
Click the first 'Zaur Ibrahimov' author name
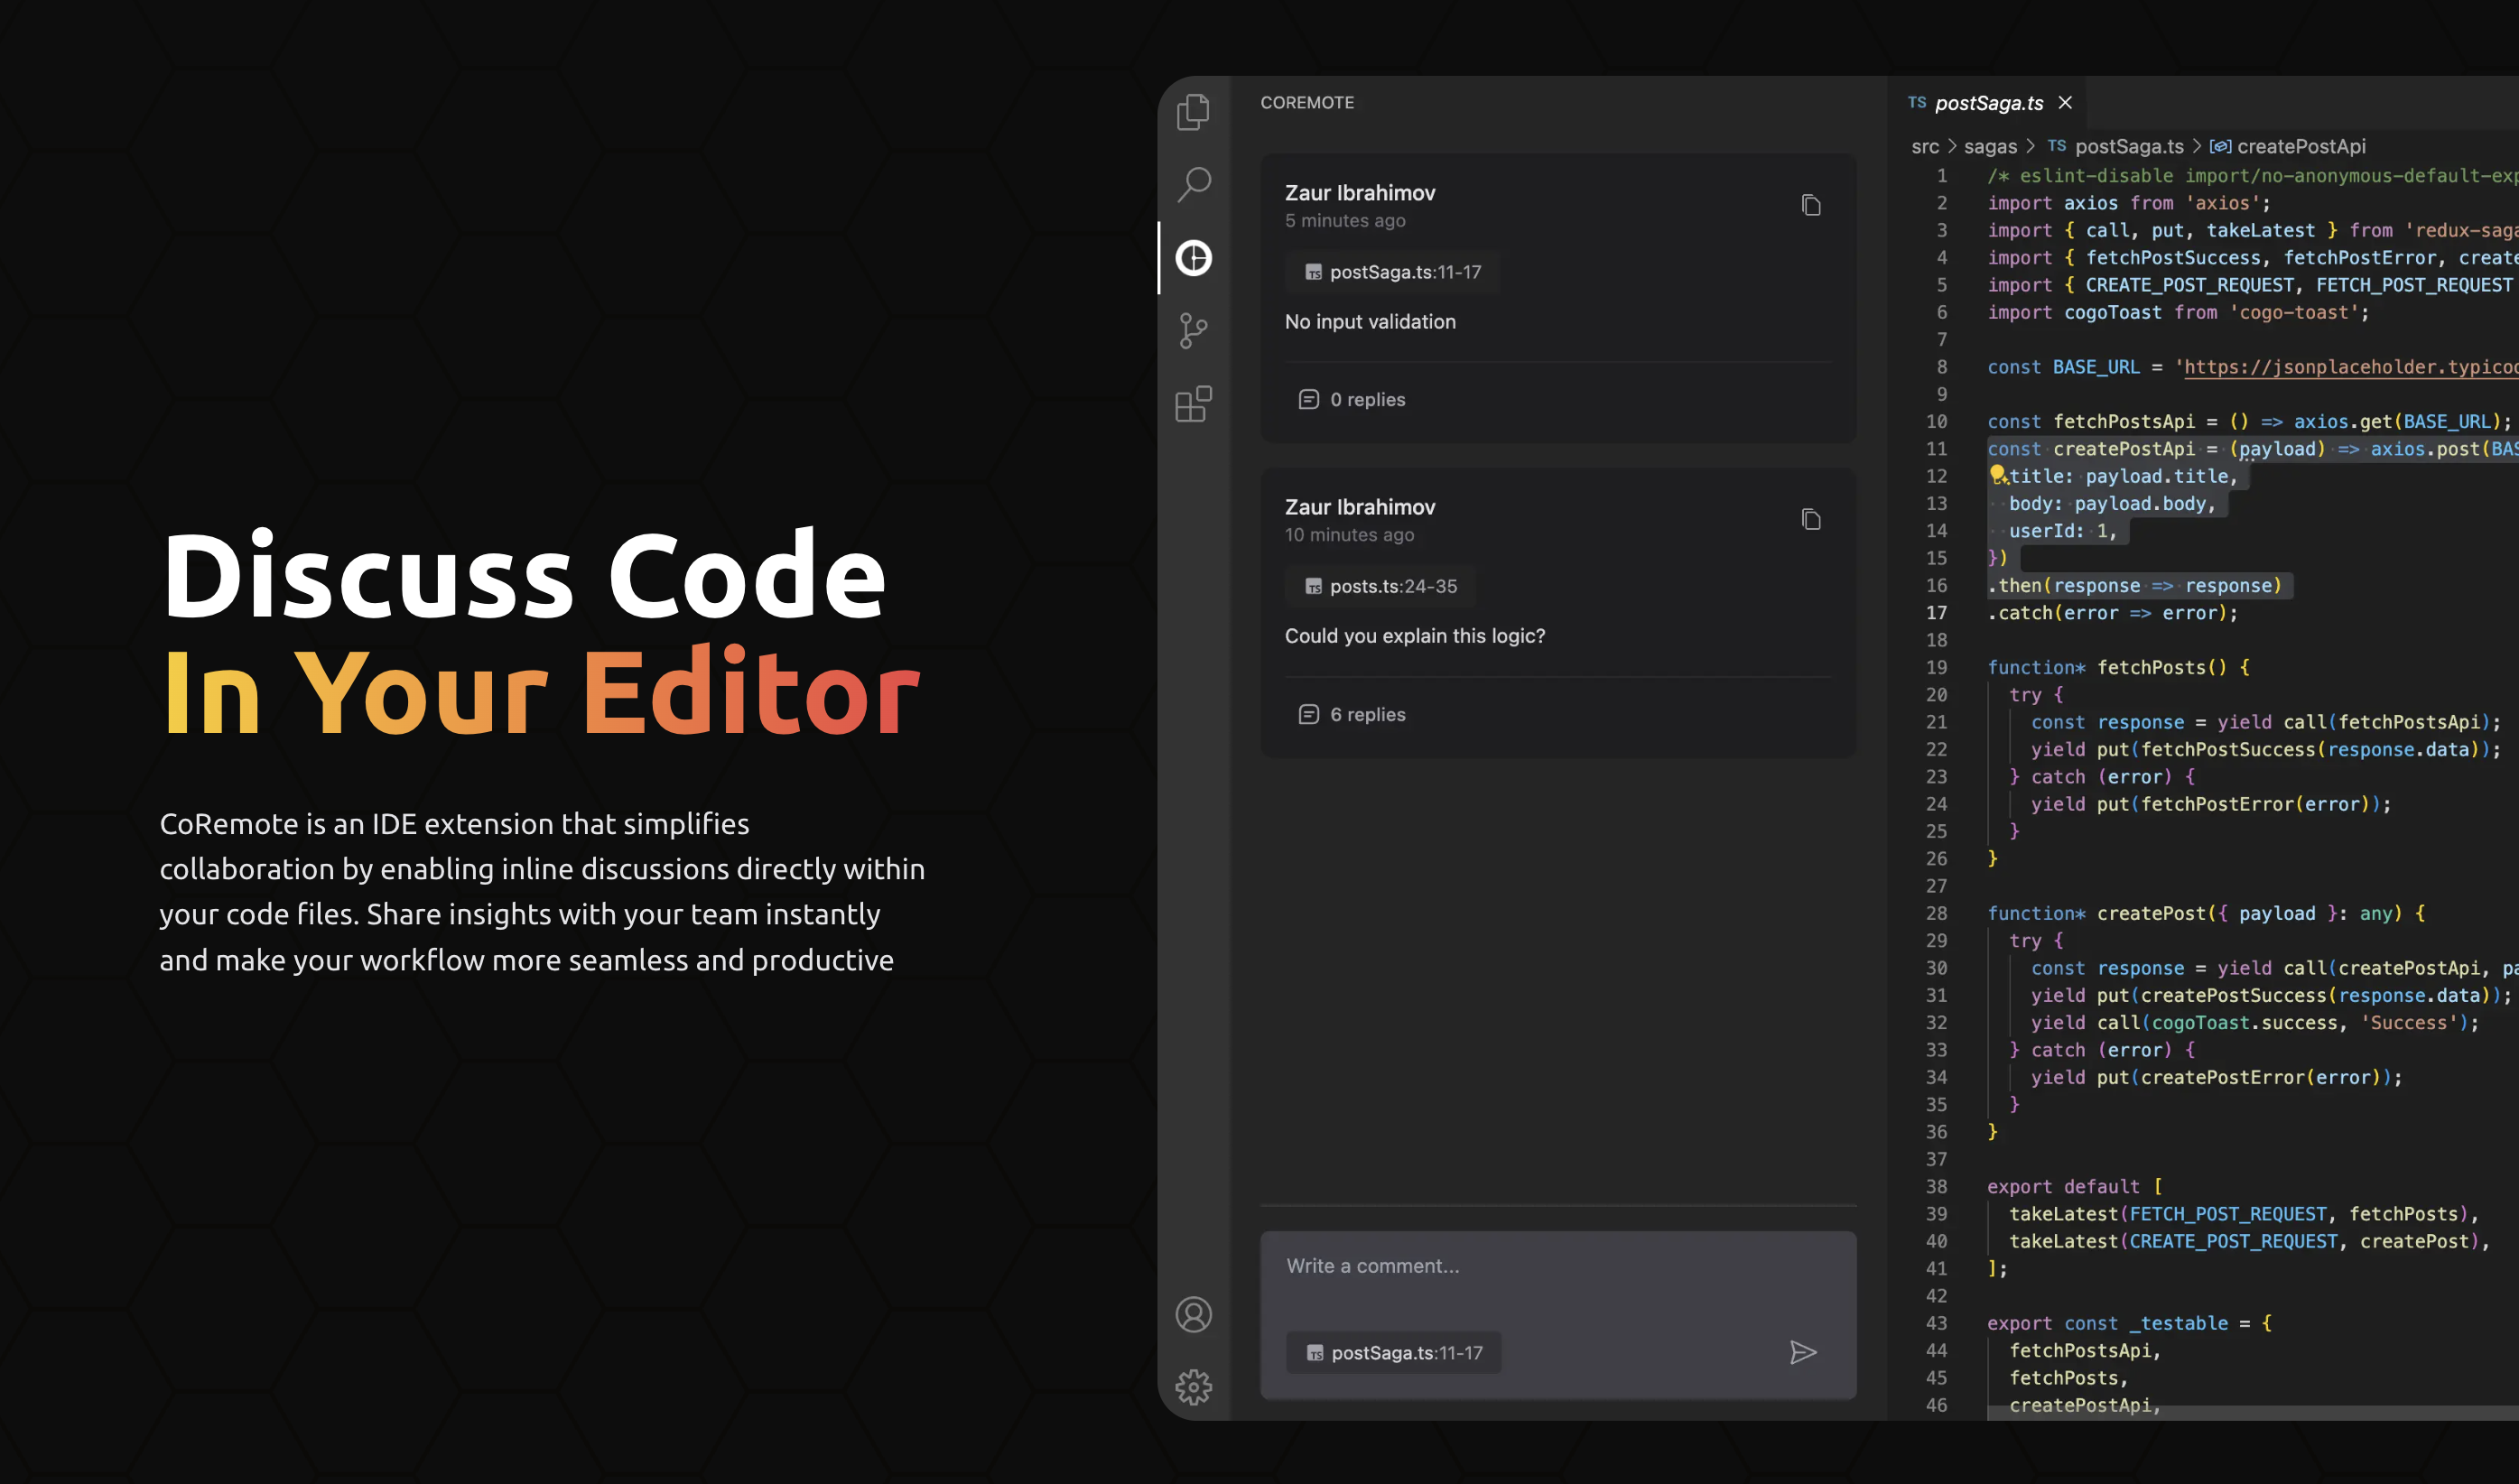point(1359,193)
